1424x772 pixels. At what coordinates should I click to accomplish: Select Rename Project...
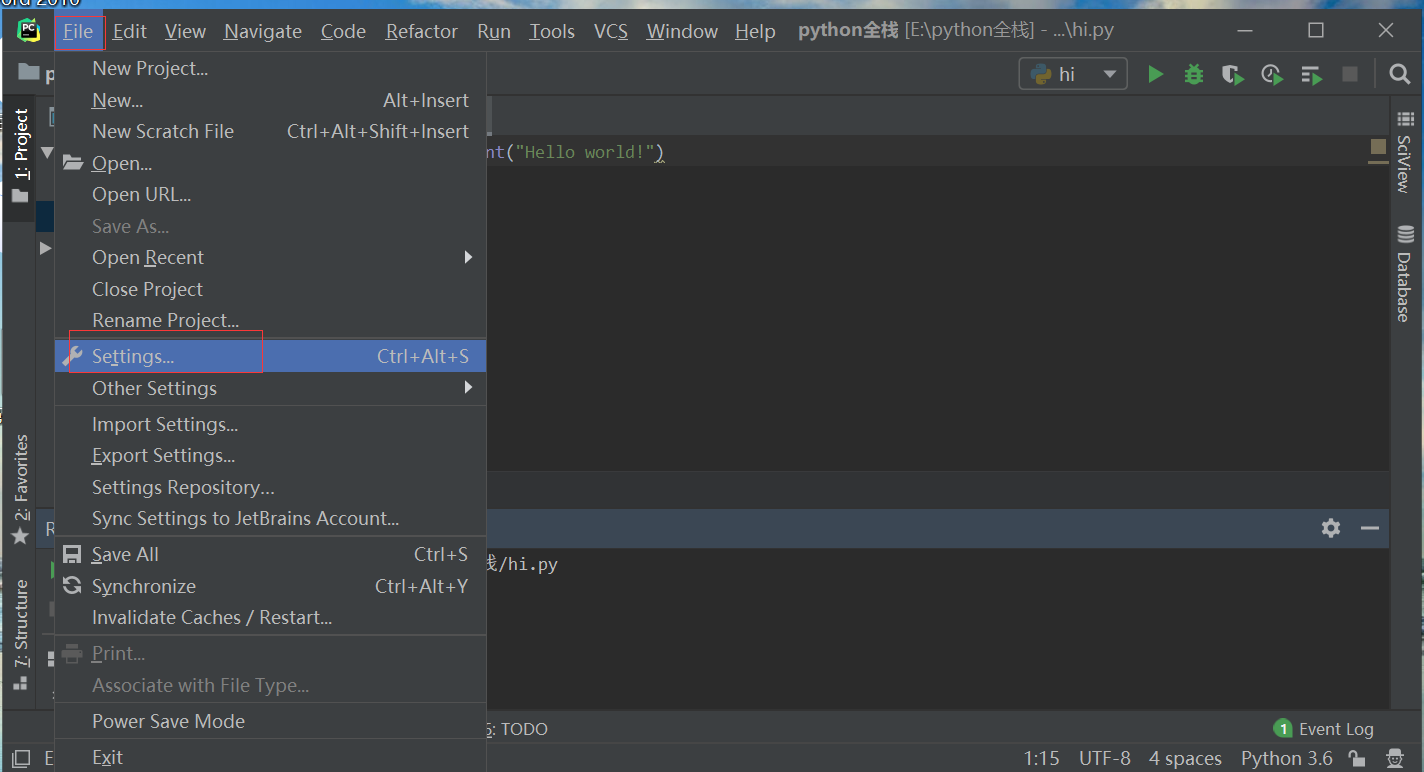pos(270,320)
